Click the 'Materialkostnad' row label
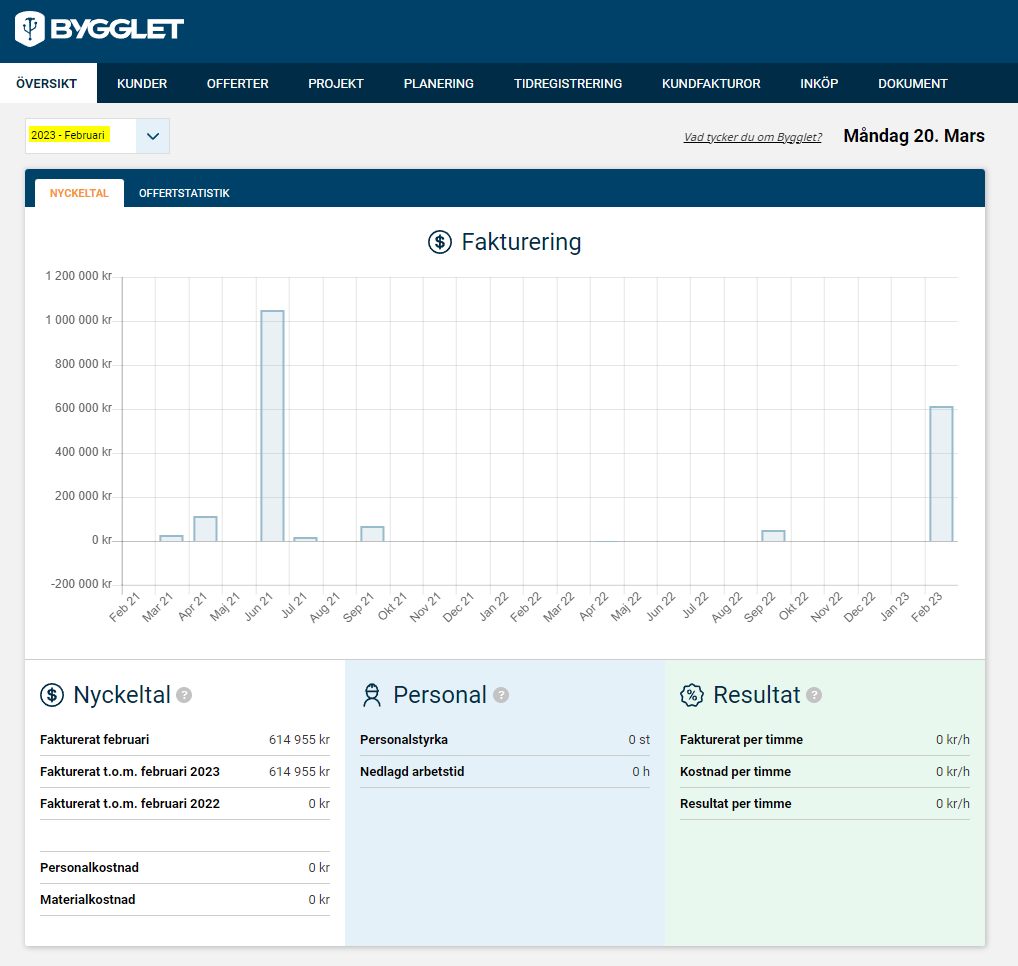This screenshot has width=1018, height=966. (88, 899)
